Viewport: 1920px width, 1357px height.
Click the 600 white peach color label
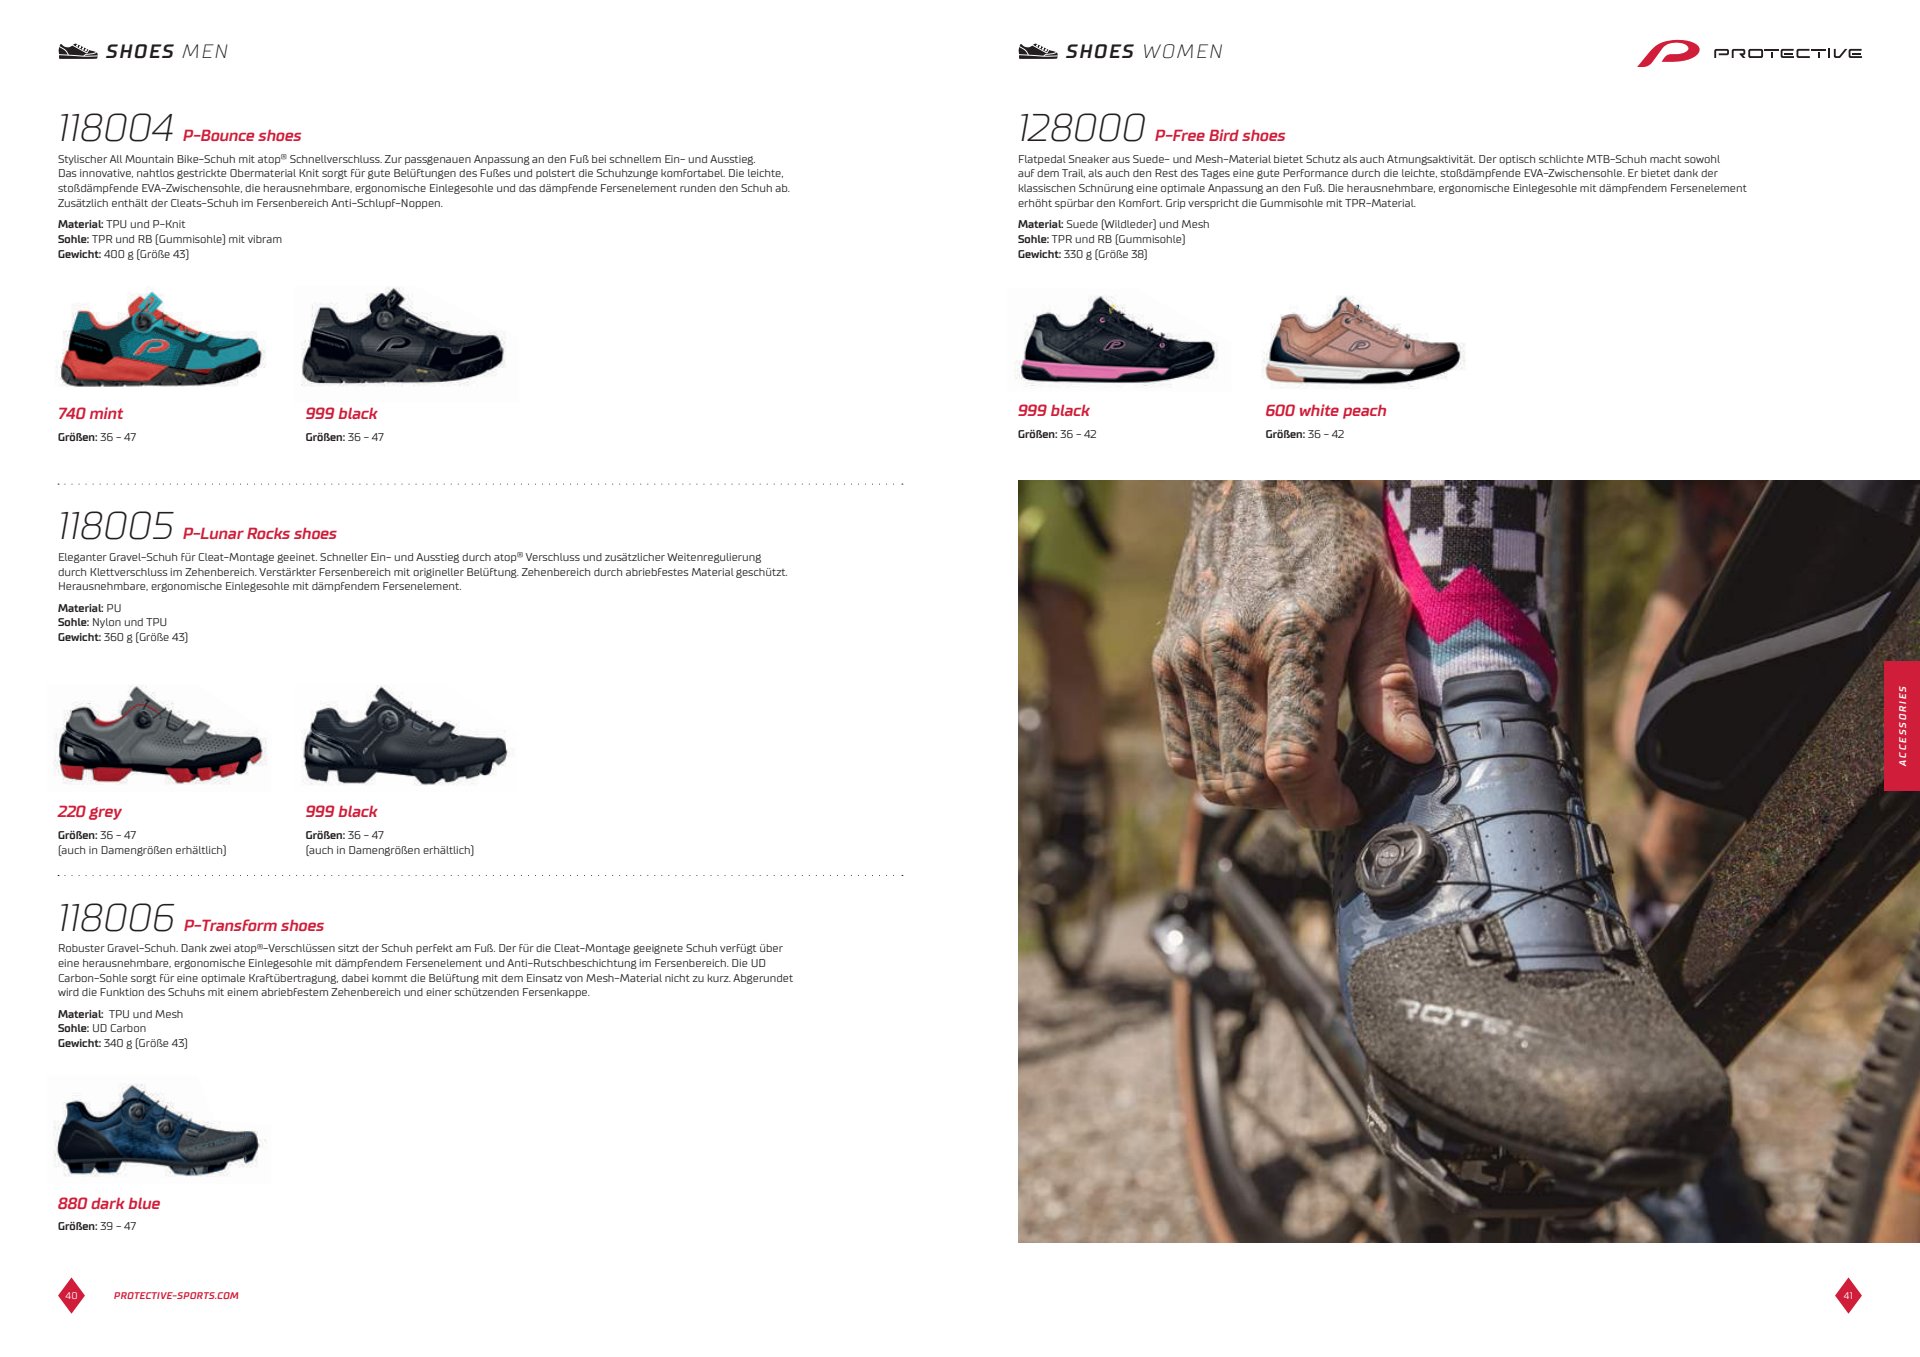[x=1326, y=411]
